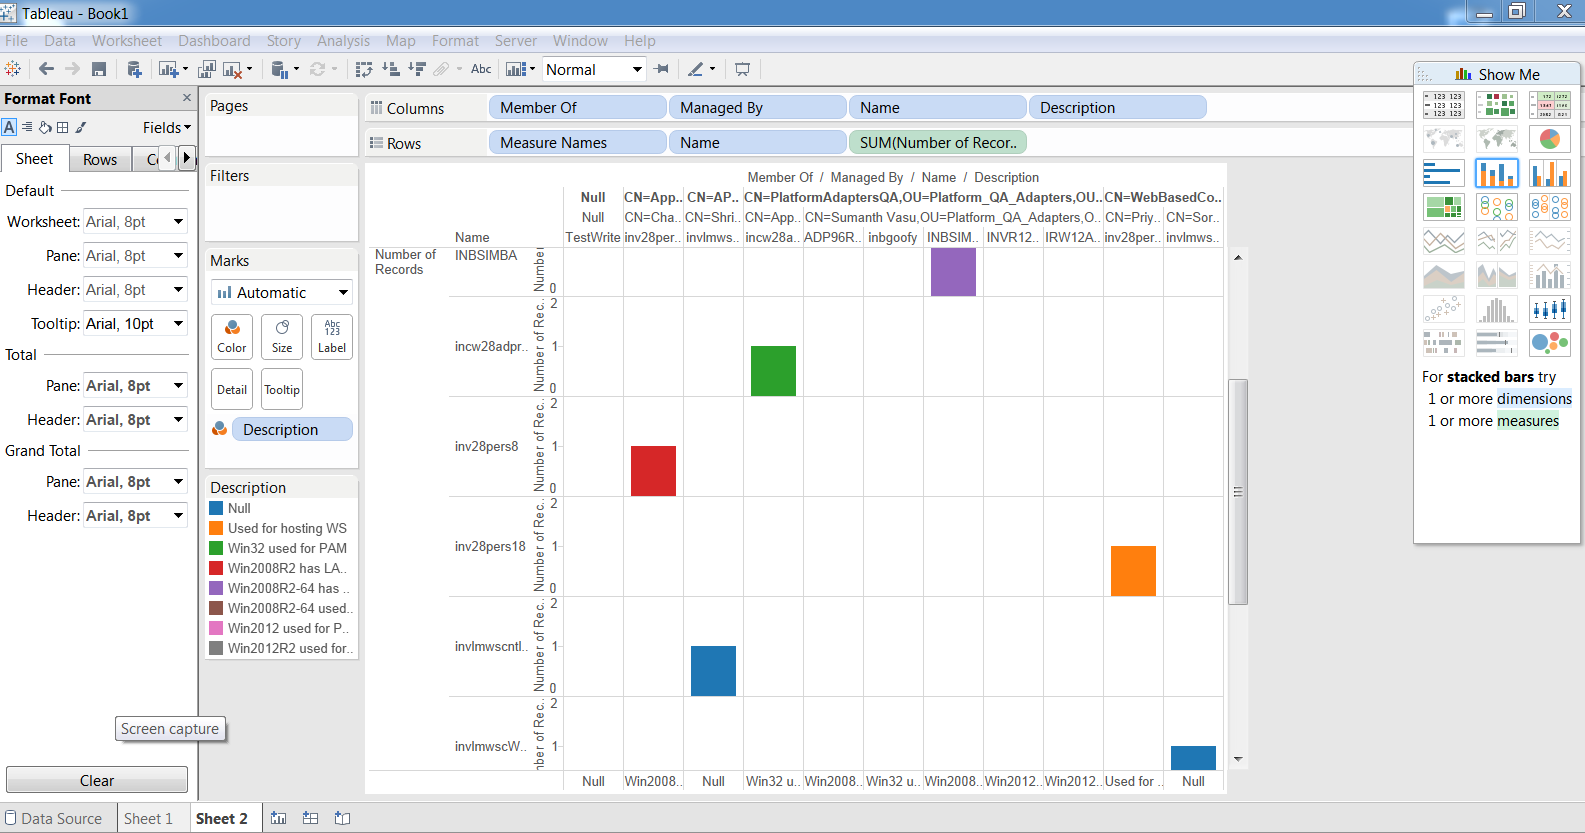Choose text table in Show Me
This screenshot has height=833, width=1585.
pos(1443,105)
